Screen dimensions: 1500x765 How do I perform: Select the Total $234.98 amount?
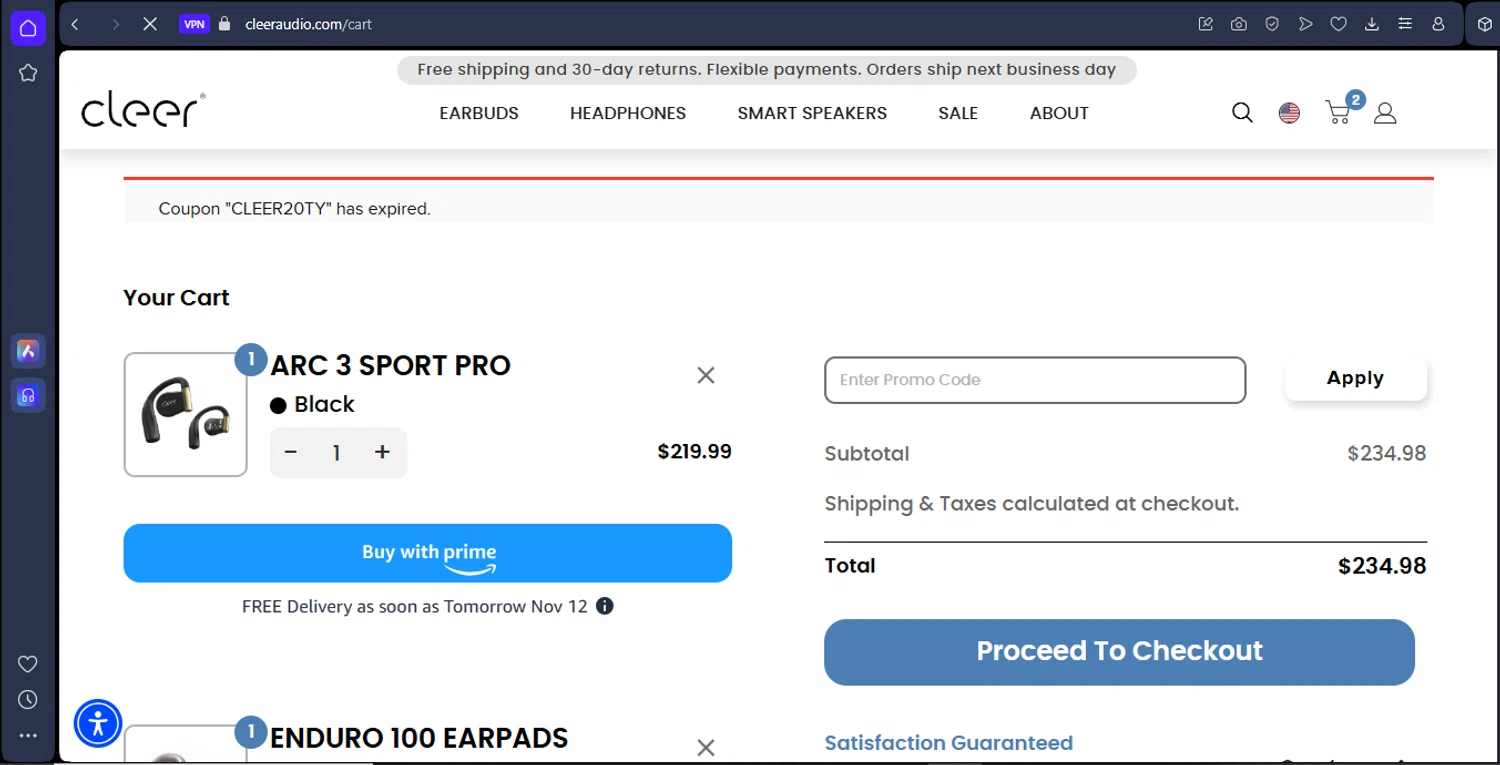pos(1382,566)
